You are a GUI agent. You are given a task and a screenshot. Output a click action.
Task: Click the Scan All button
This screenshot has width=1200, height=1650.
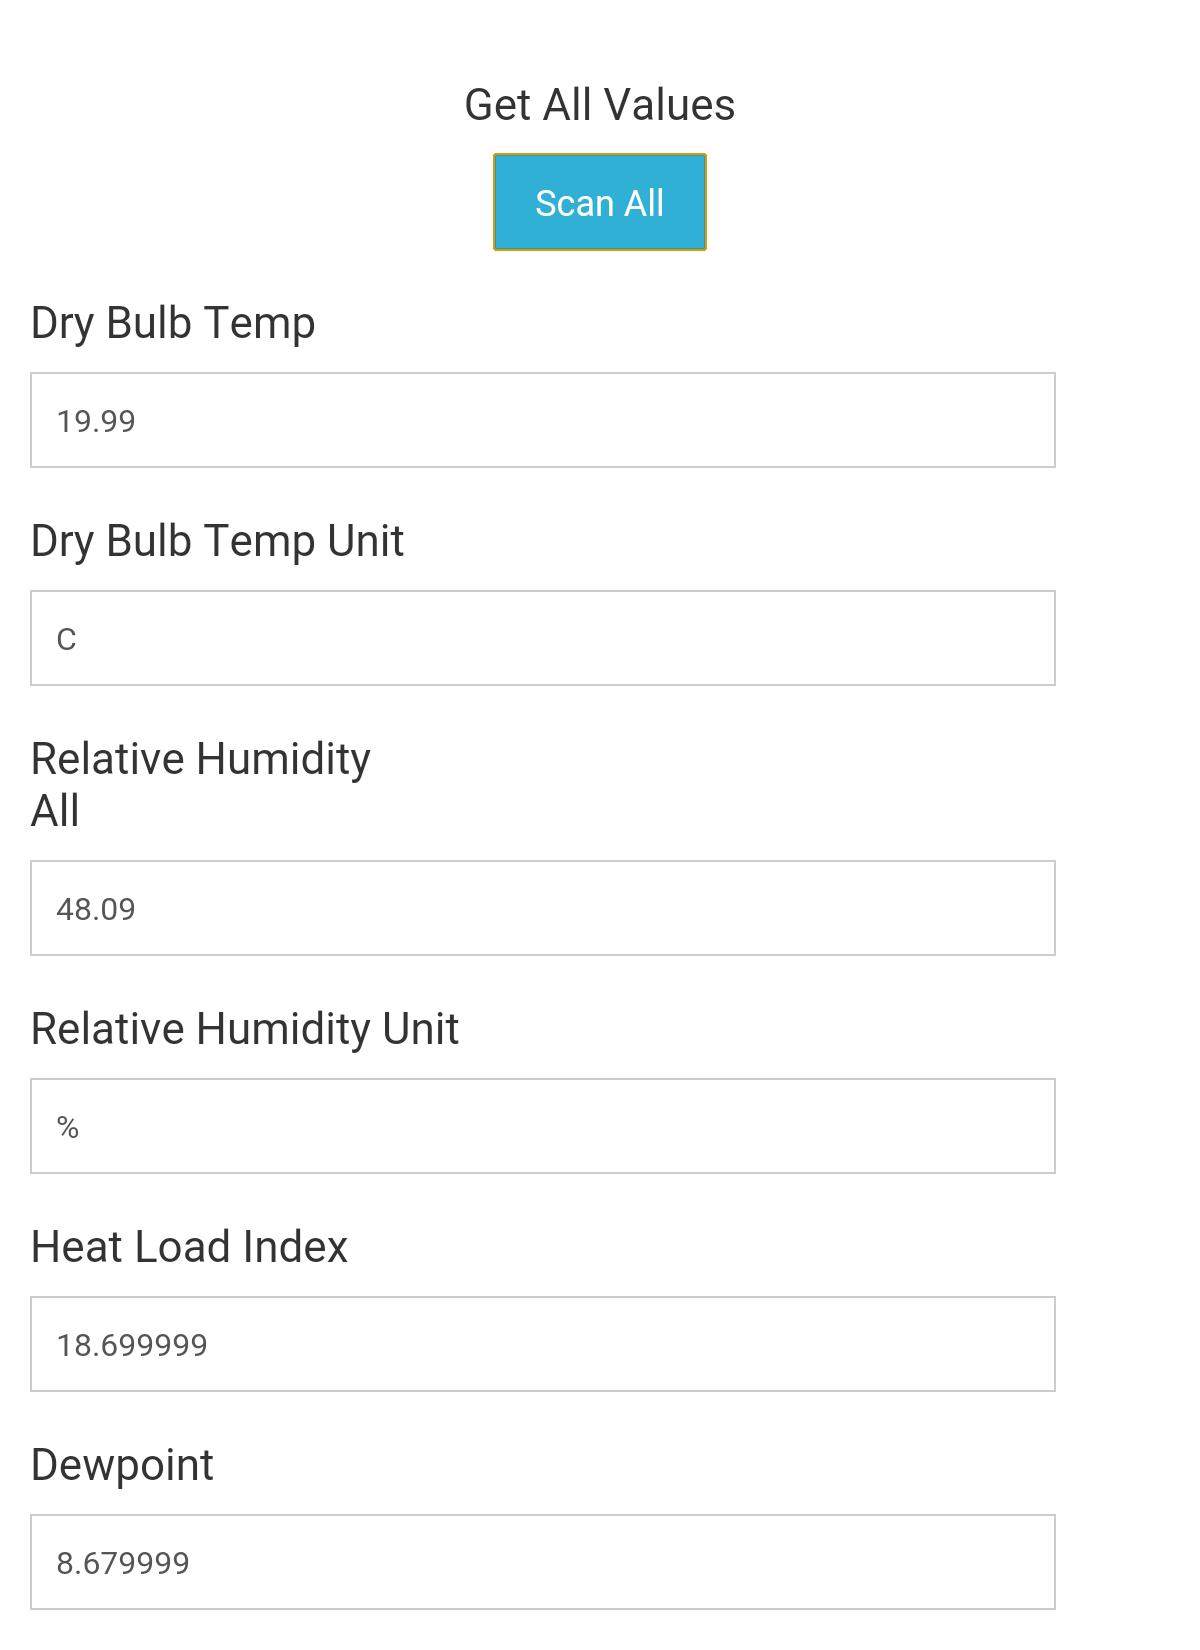[x=600, y=202]
